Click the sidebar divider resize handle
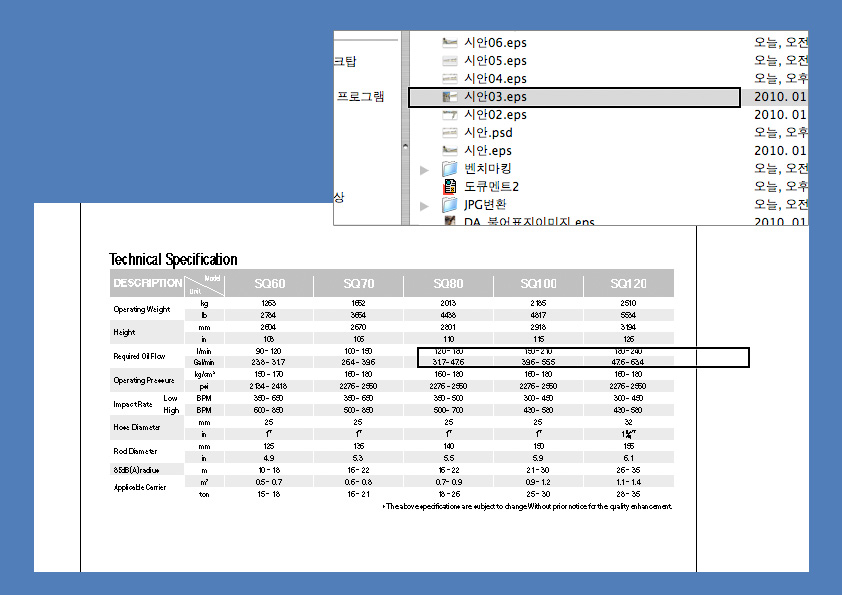Viewport: 842px width, 595px height. [x=404, y=144]
